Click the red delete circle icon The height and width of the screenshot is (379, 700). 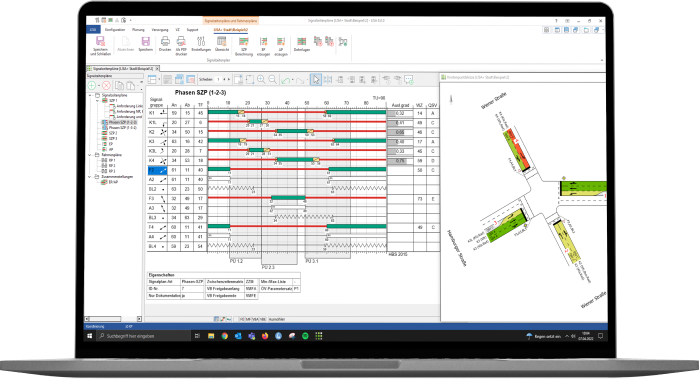tap(106, 85)
